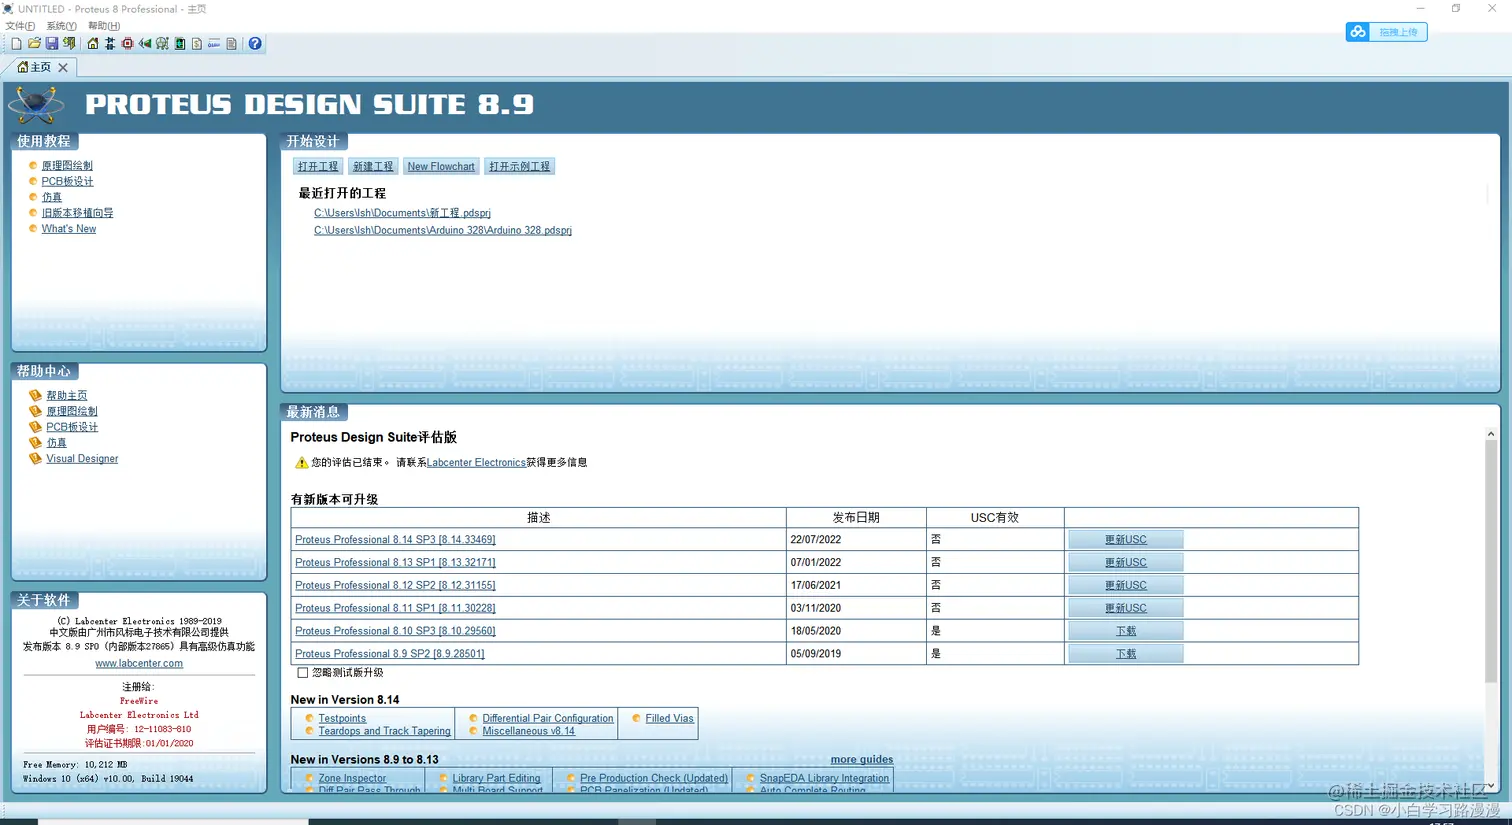This screenshot has height=825, width=1512.
Task: Click the New Flowchart button
Action: (x=441, y=166)
